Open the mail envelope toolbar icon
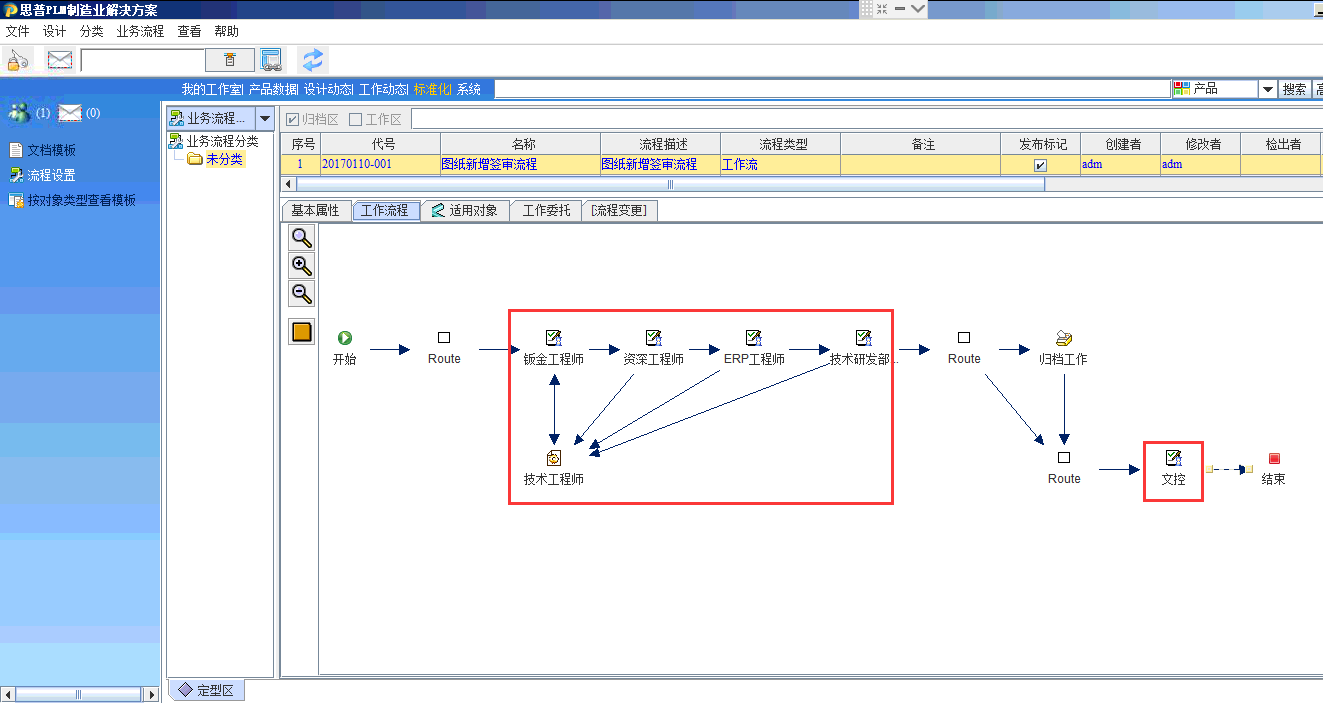 [60, 60]
